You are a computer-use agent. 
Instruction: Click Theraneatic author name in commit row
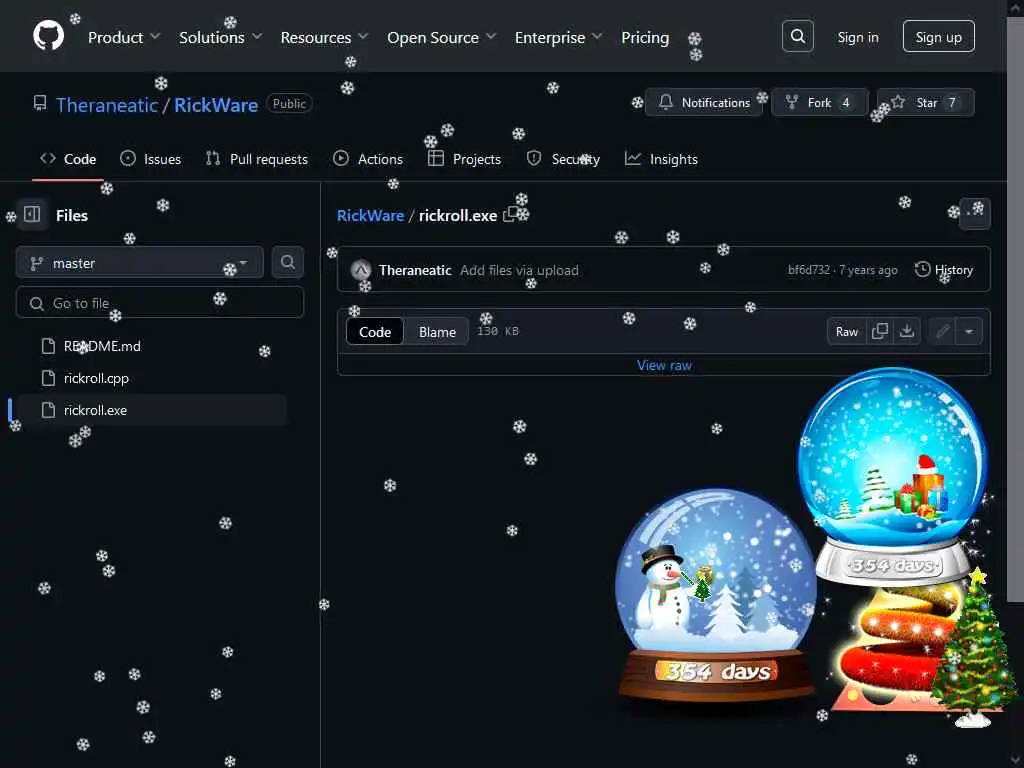coord(415,270)
